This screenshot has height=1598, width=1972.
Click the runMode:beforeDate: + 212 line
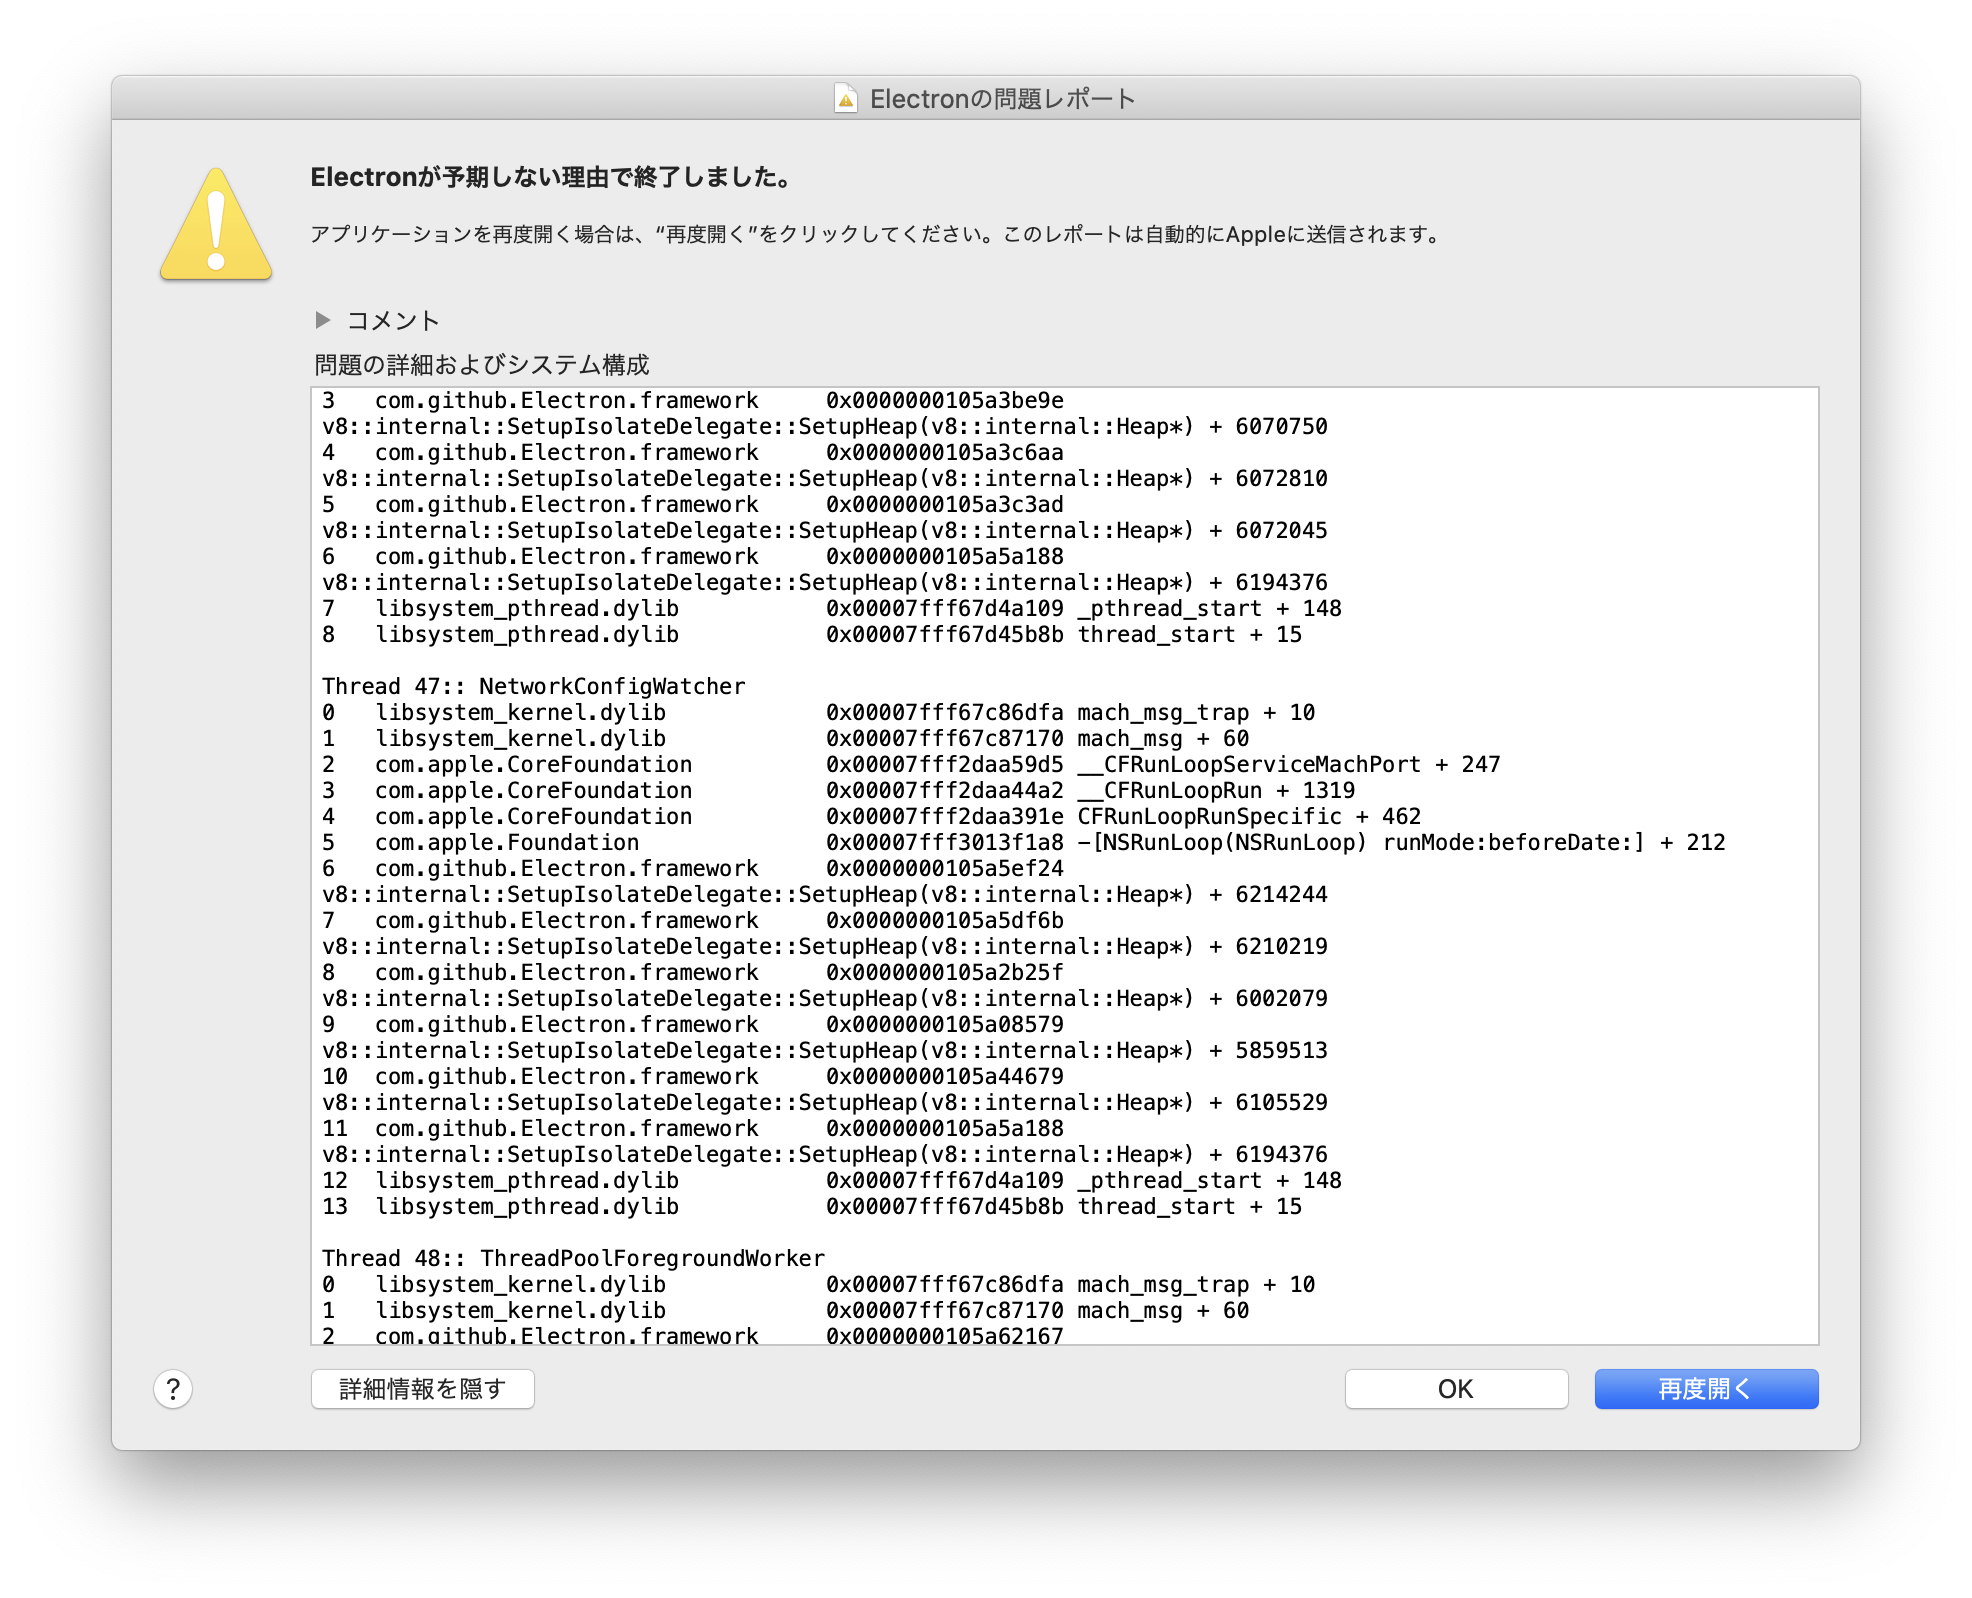(1024, 842)
